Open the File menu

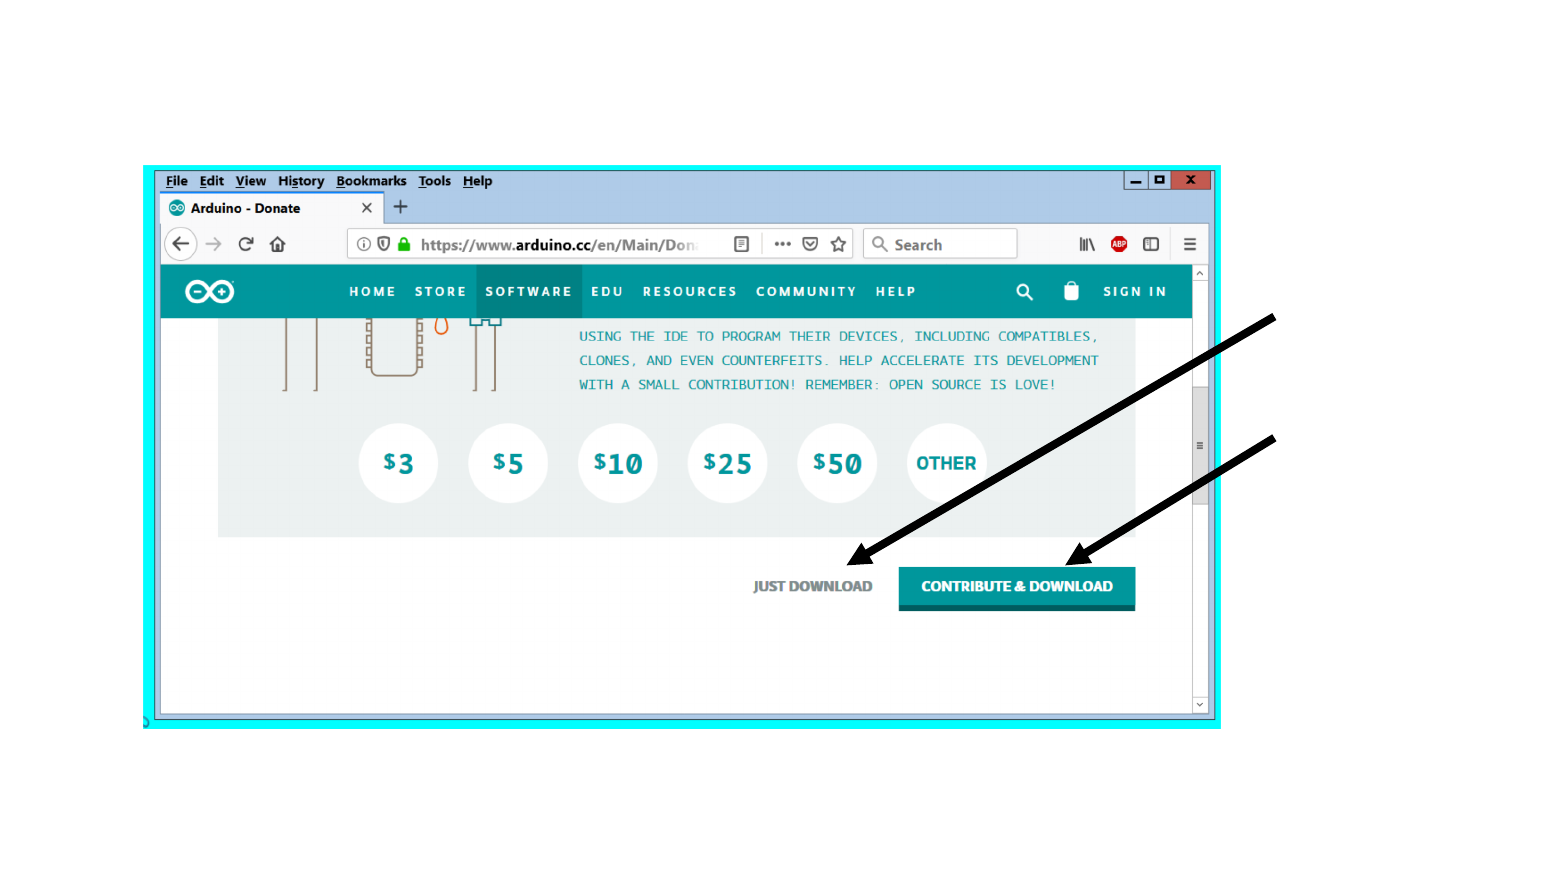[x=177, y=181]
